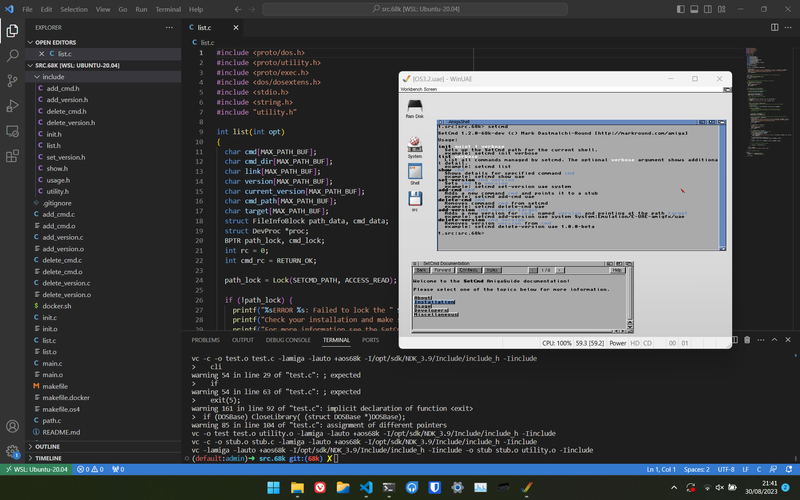
Task: Switch to the Problems panel tab
Action: coord(205,340)
